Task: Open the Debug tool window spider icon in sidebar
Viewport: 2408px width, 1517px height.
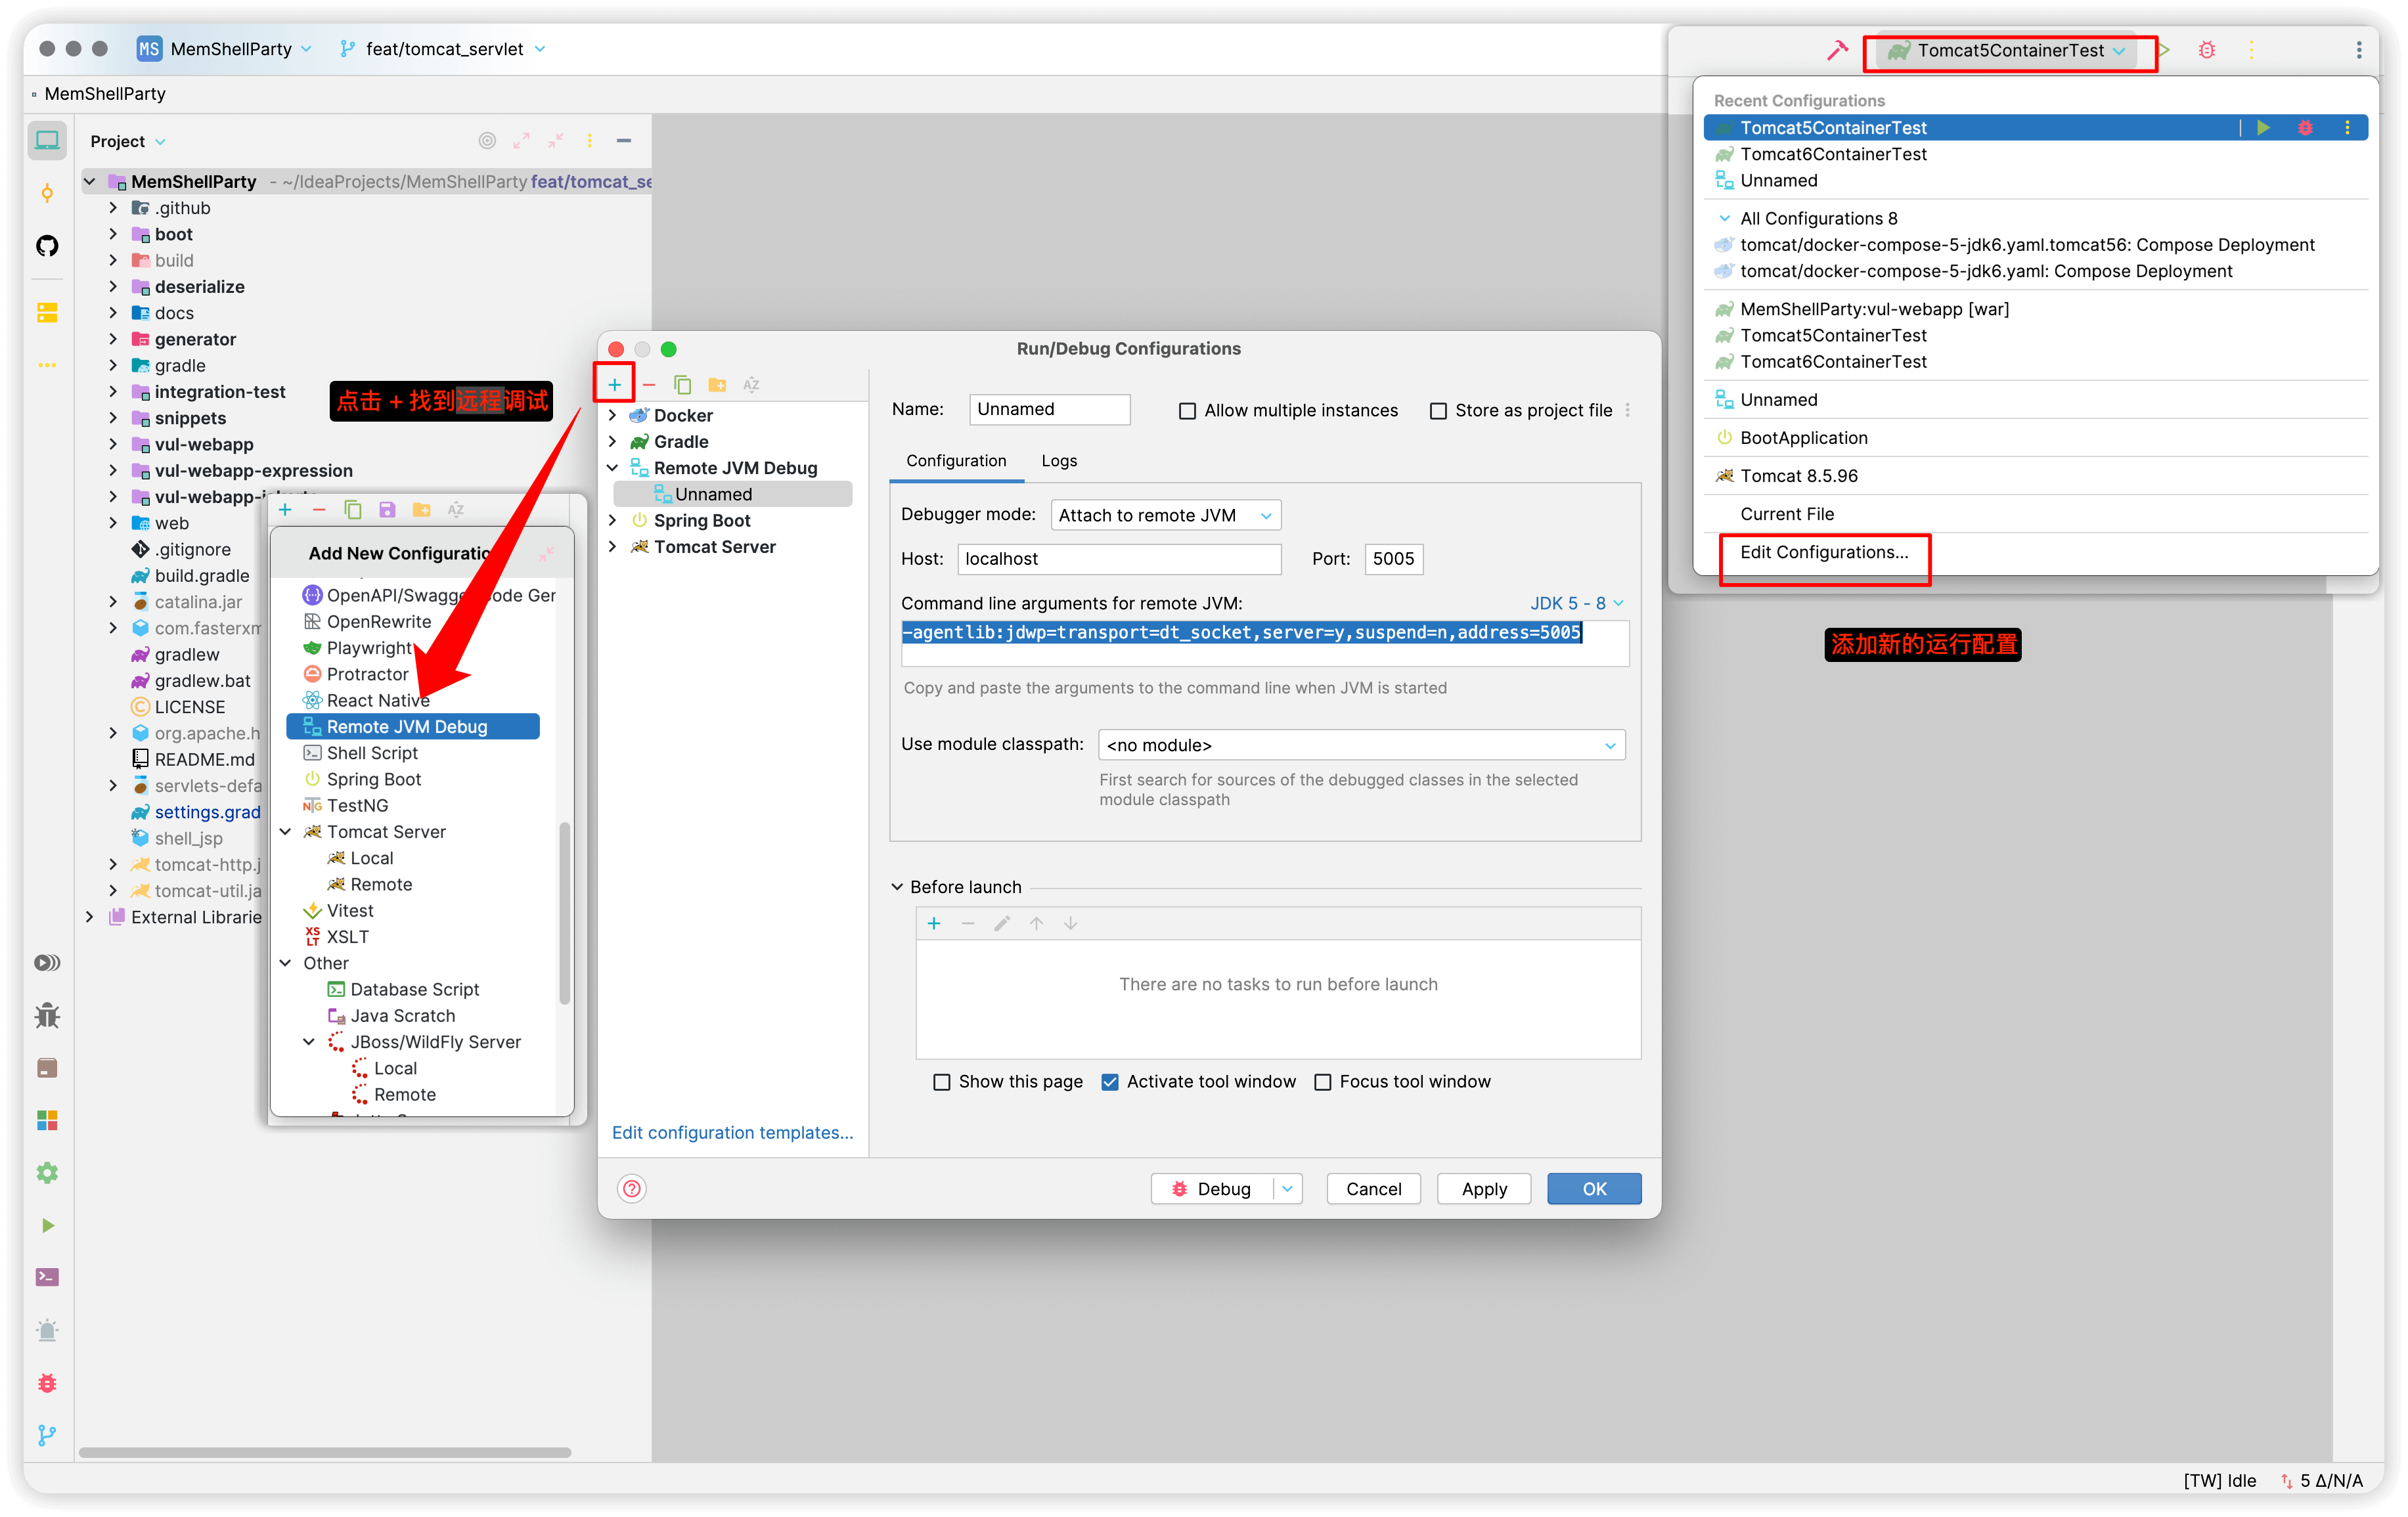Action: [47, 1016]
